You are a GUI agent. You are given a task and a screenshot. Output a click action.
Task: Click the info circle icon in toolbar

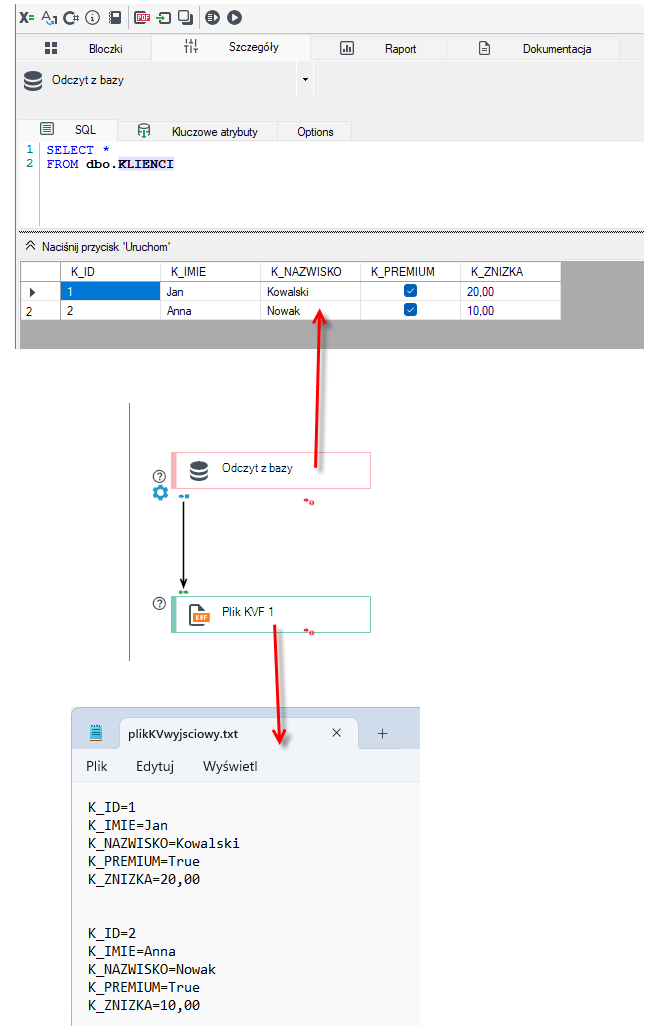93,18
